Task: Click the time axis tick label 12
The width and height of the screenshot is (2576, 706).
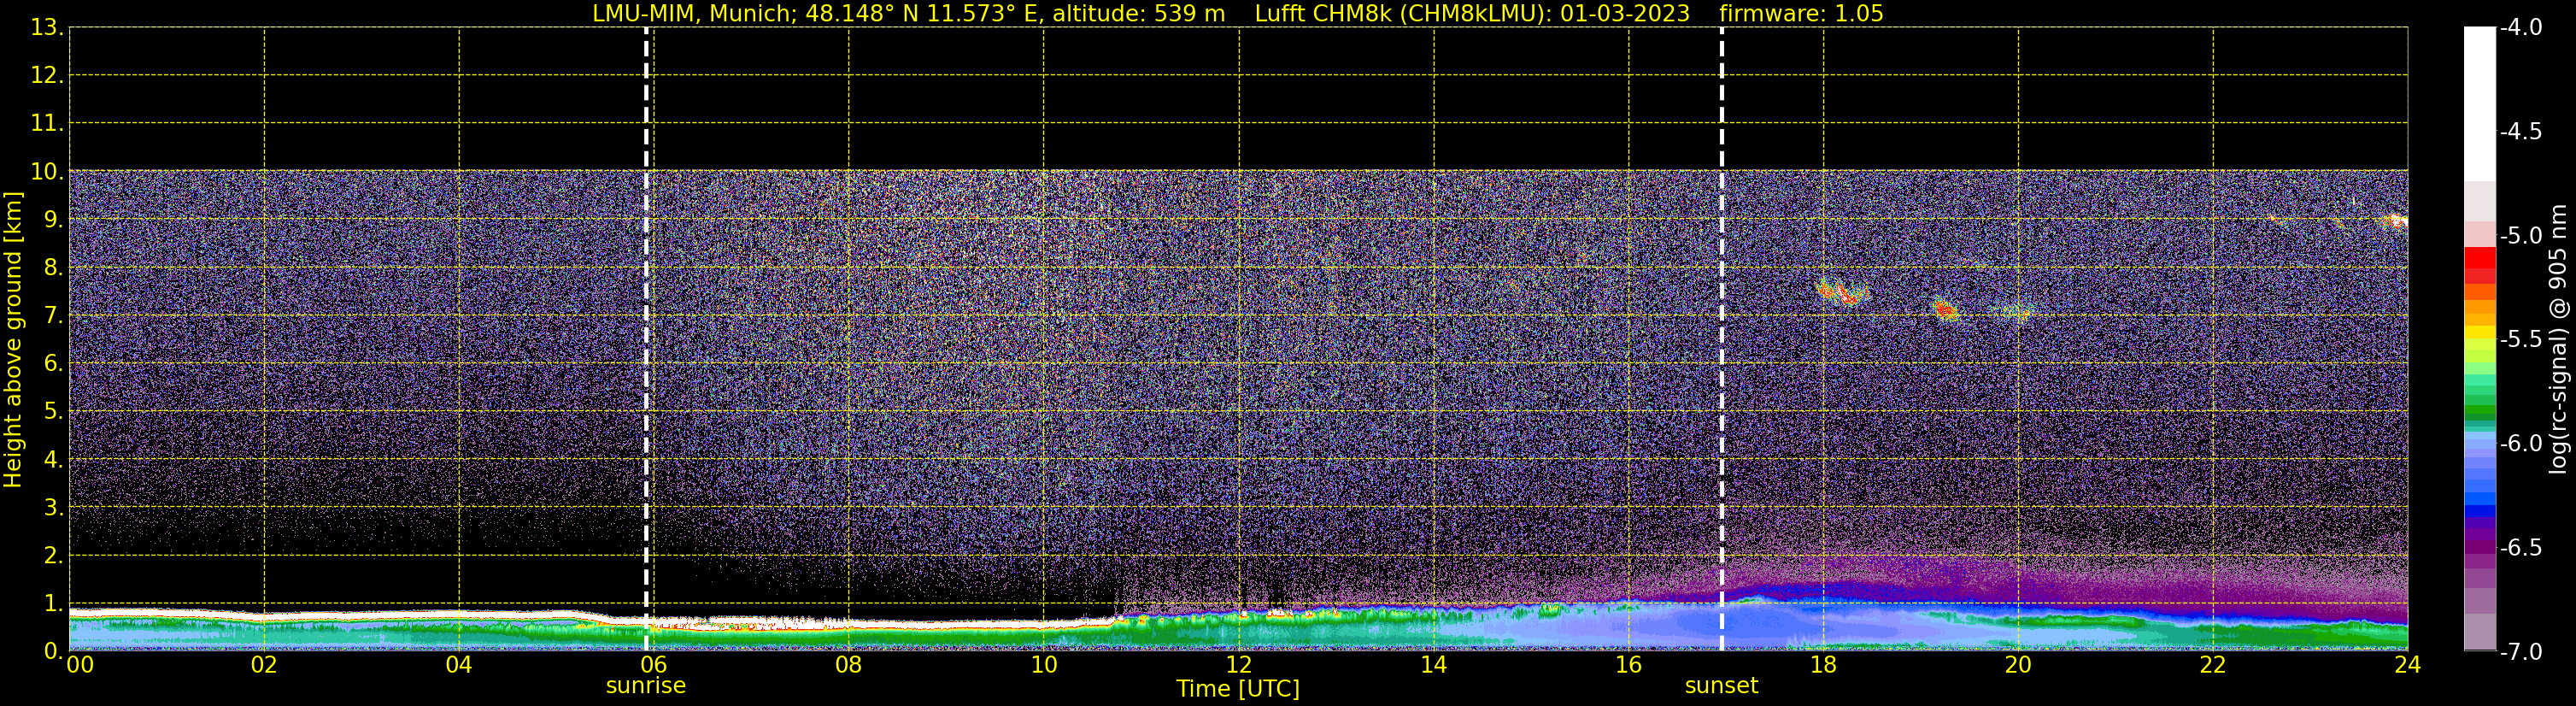Action: [1239, 665]
